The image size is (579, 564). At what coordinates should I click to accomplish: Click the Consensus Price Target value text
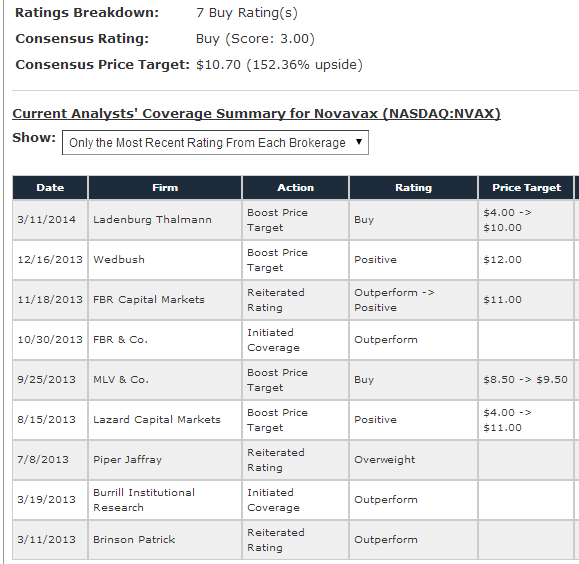tap(279, 65)
